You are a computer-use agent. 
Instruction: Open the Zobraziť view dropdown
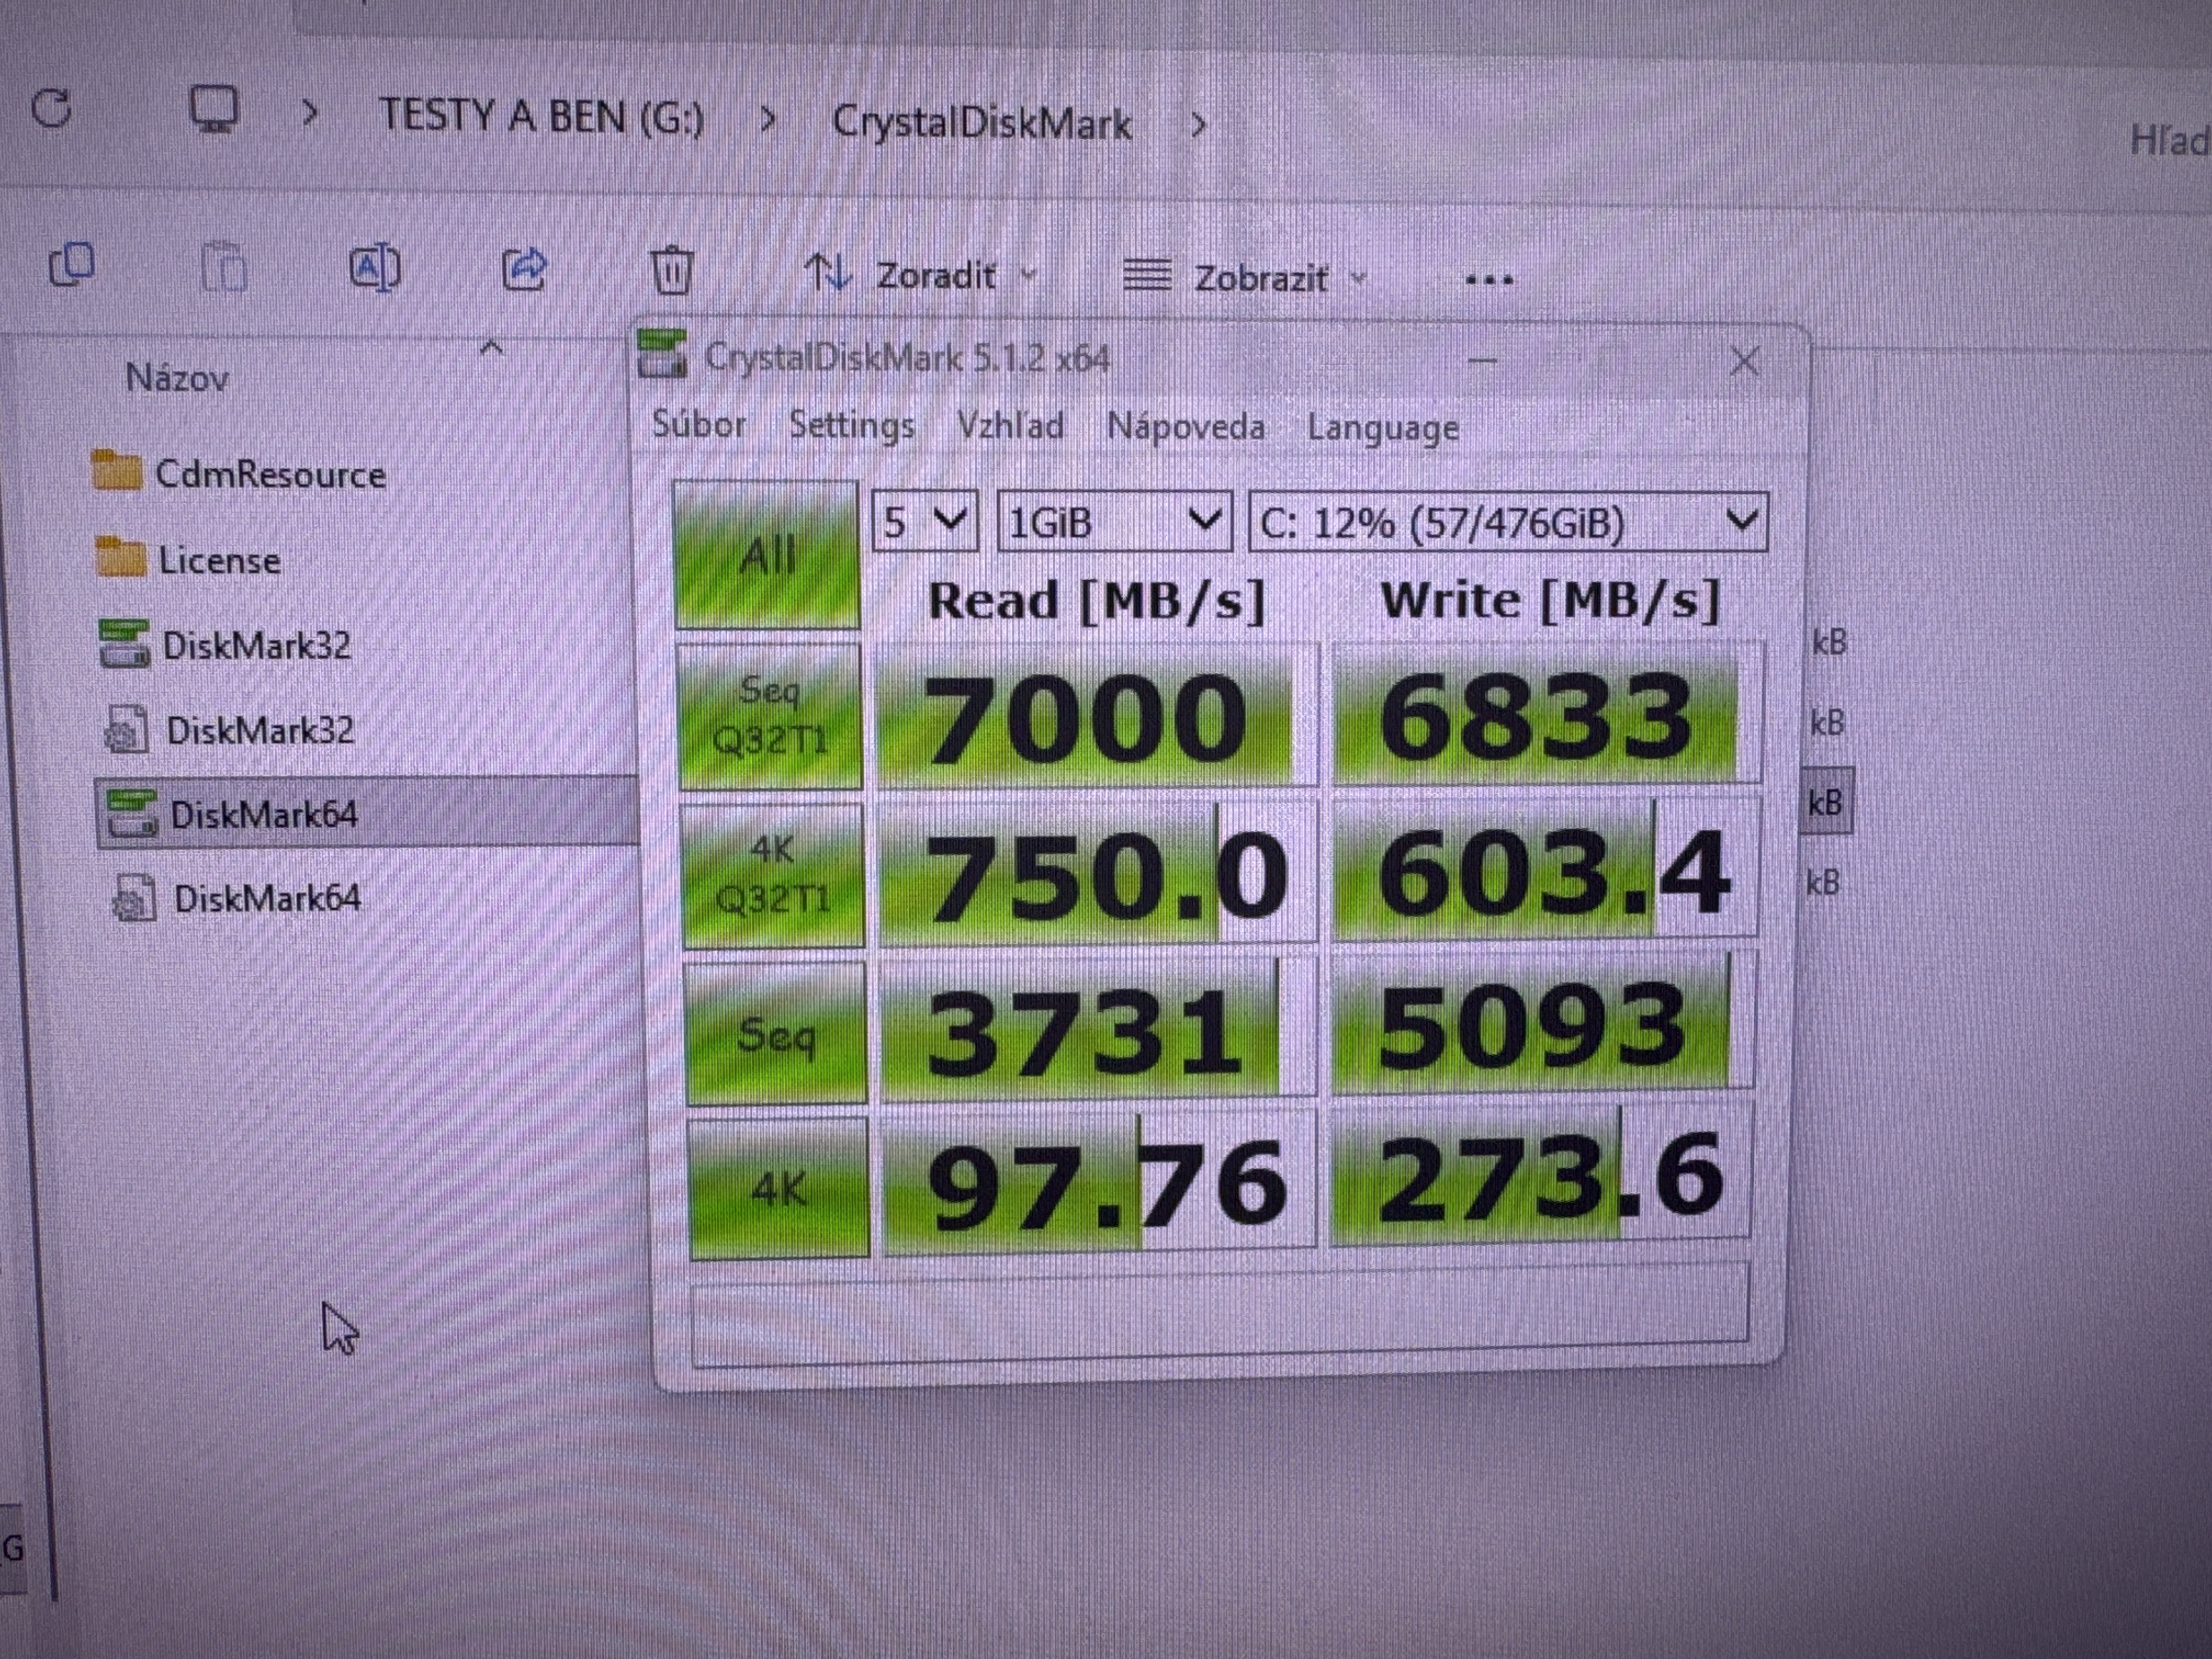coord(1244,277)
